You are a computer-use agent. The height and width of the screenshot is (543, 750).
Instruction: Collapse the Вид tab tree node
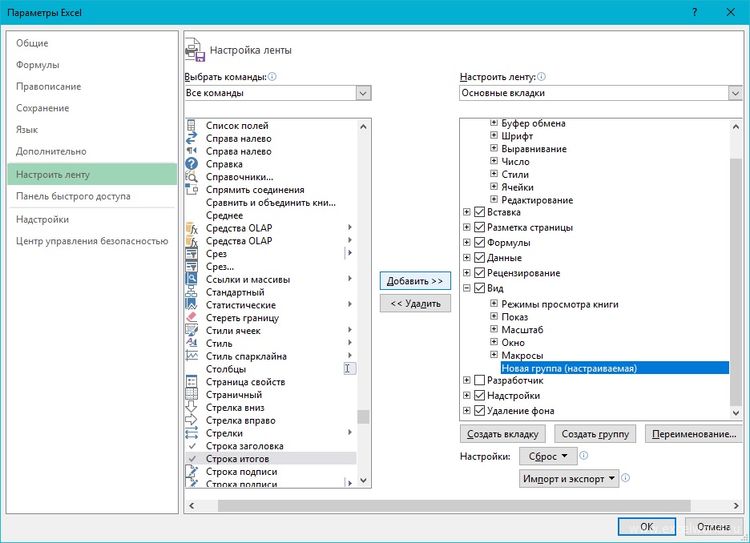tap(466, 288)
